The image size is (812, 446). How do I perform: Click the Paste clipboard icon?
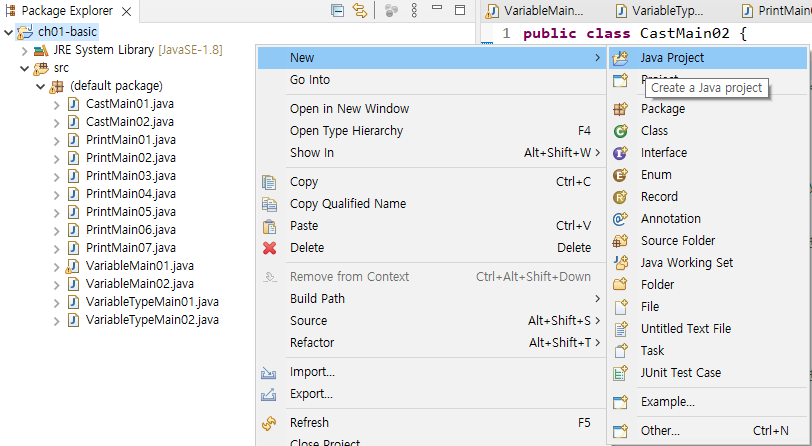coord(269,226)
